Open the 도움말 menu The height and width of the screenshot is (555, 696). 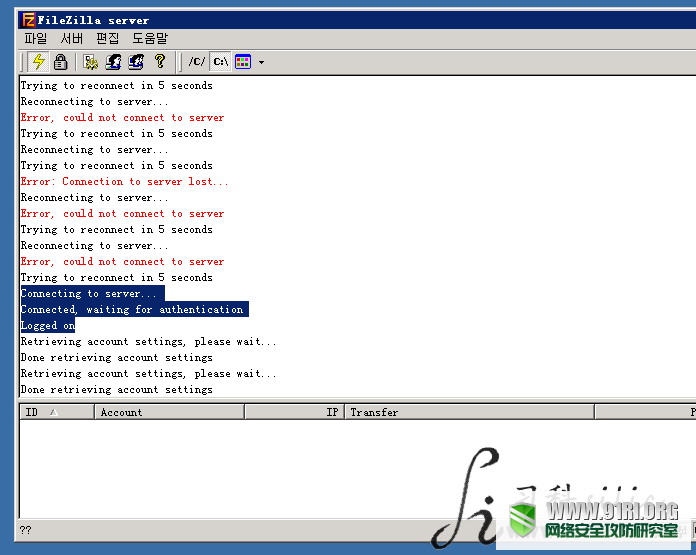[x=150, y=38]
